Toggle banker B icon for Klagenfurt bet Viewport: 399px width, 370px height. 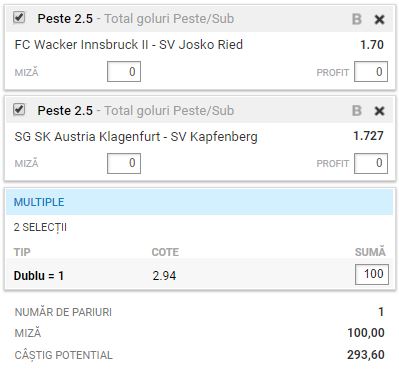(x=357, y=111)
